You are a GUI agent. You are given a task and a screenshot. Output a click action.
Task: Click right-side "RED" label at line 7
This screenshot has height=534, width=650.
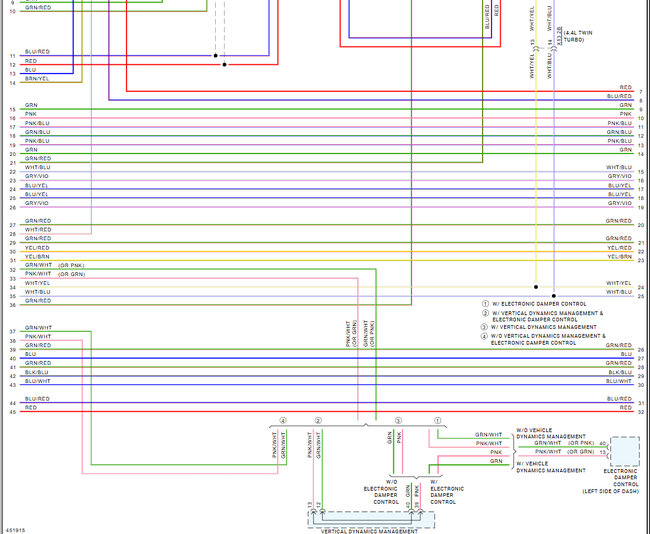click(626, 87)
